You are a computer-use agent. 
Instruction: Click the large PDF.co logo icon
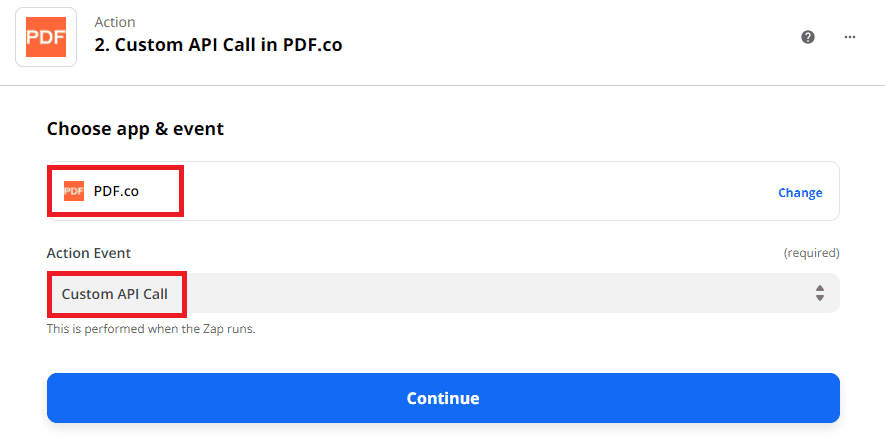click(x=46, y=37)
